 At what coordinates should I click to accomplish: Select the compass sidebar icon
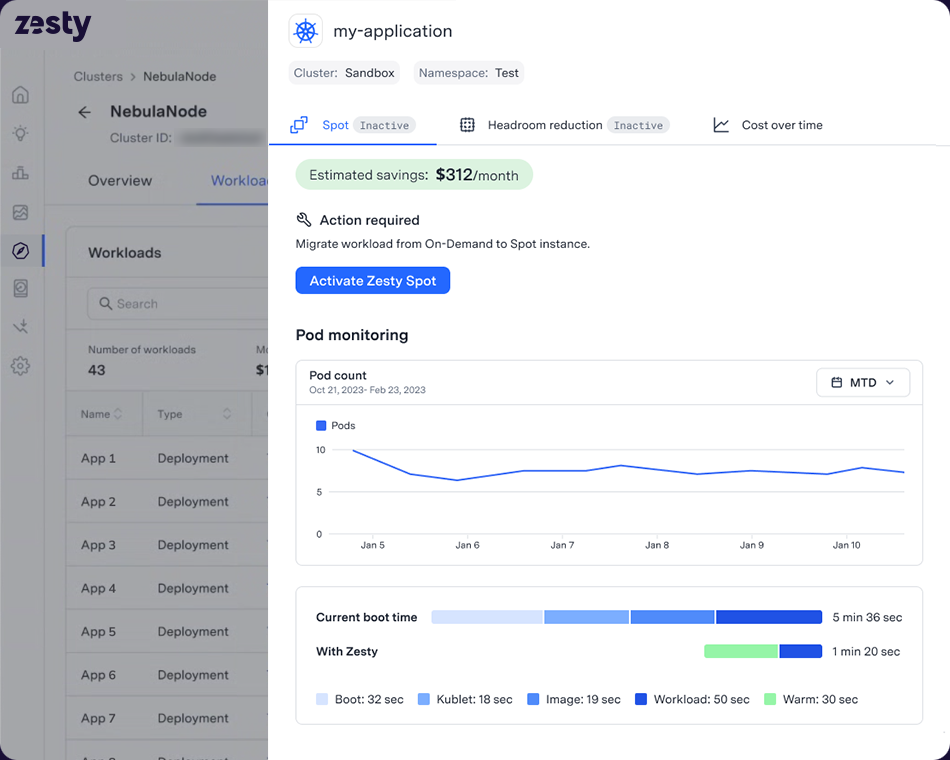click(21, 250)
